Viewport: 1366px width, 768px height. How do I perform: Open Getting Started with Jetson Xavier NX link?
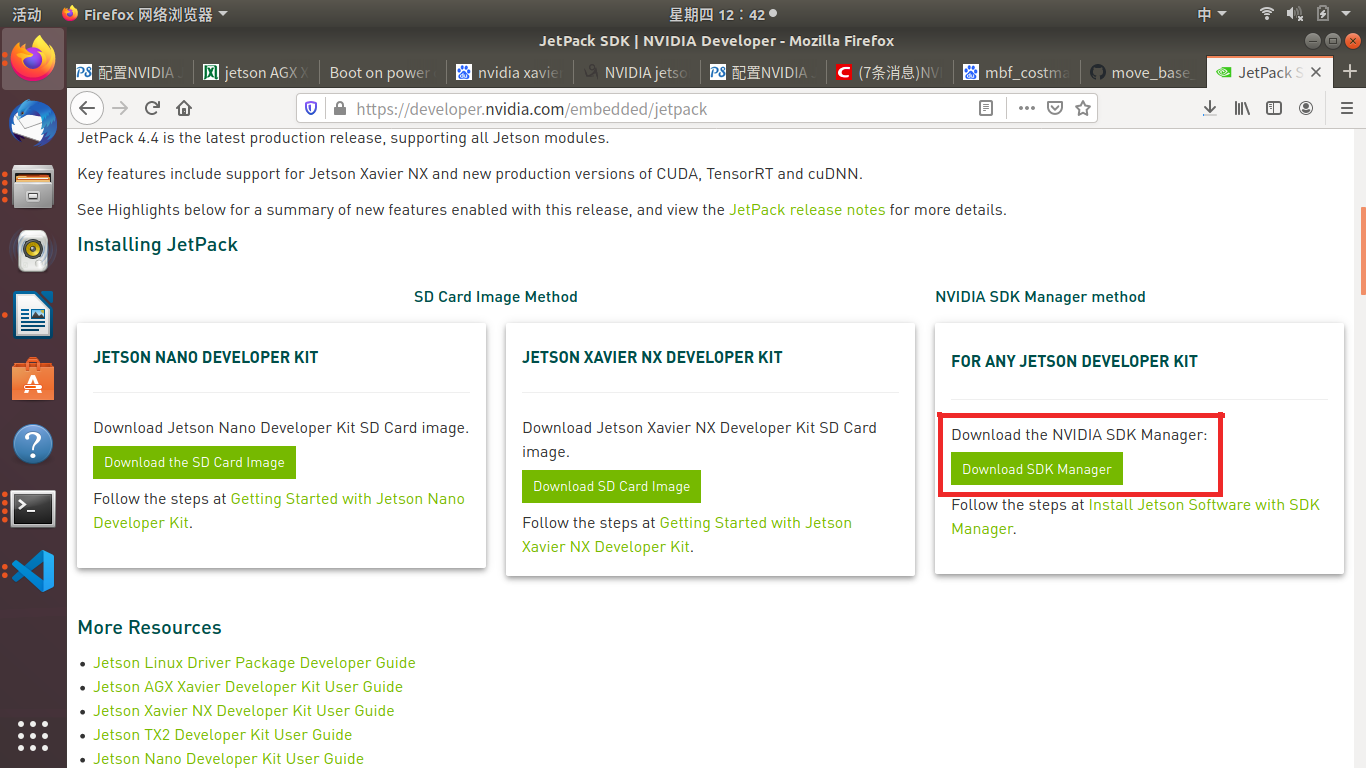pyautogui.click(x=687, y=534)
